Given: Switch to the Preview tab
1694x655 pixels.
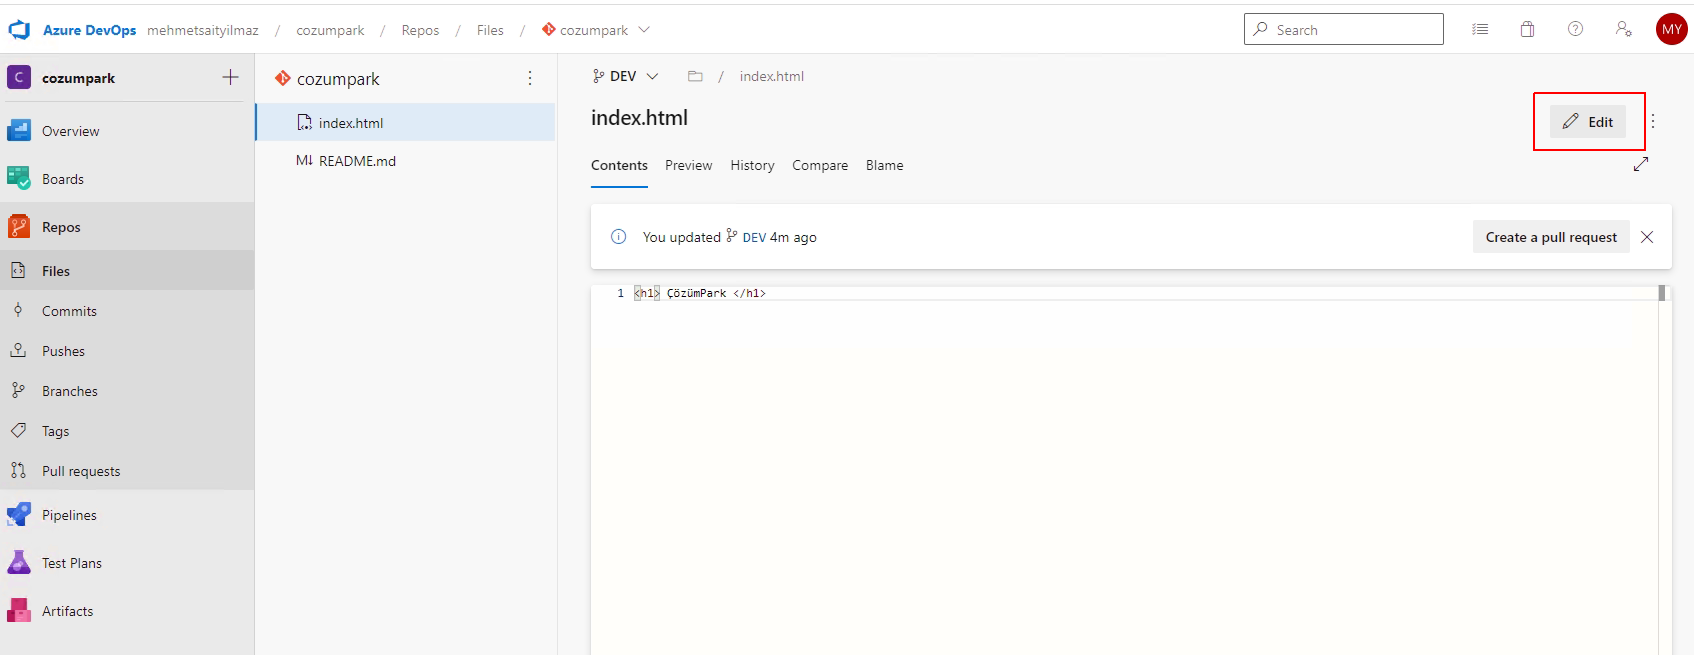Looking at the screenshot, I should (x=688, y=165).
